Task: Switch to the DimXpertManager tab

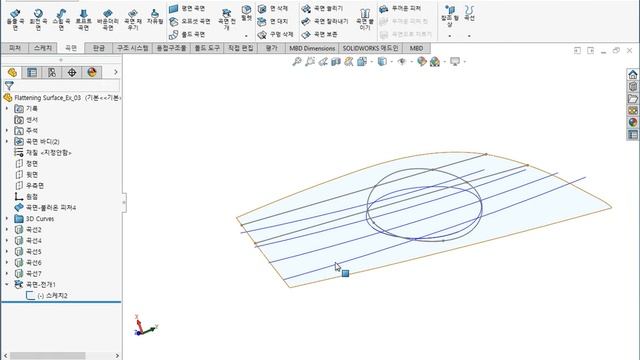Action: tap(72, 73)
